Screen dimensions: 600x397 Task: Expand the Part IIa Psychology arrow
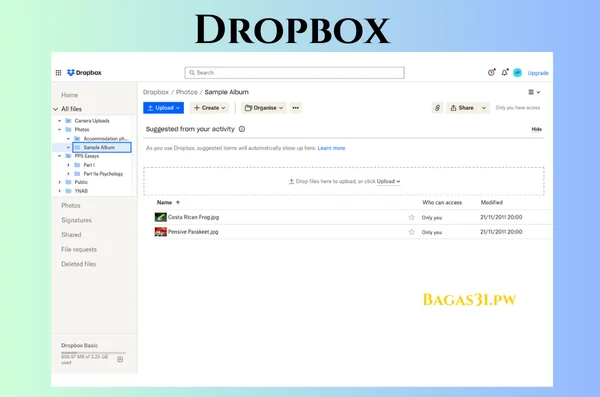[68, 174]
